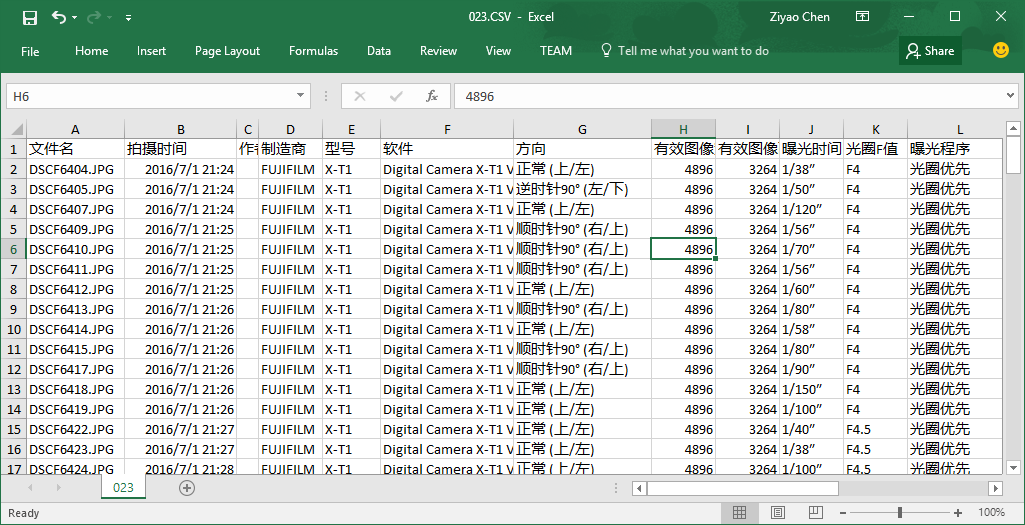Click cell DSCF6410.JPG
This screenshot has width=1025, height=525.
pos(75,249)
